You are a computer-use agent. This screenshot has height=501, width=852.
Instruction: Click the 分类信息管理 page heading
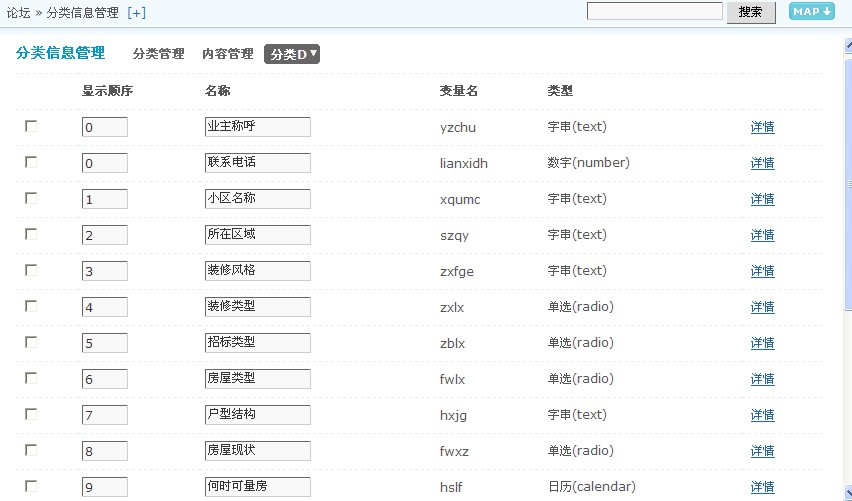pyautogui.click(x=60, y=53)
